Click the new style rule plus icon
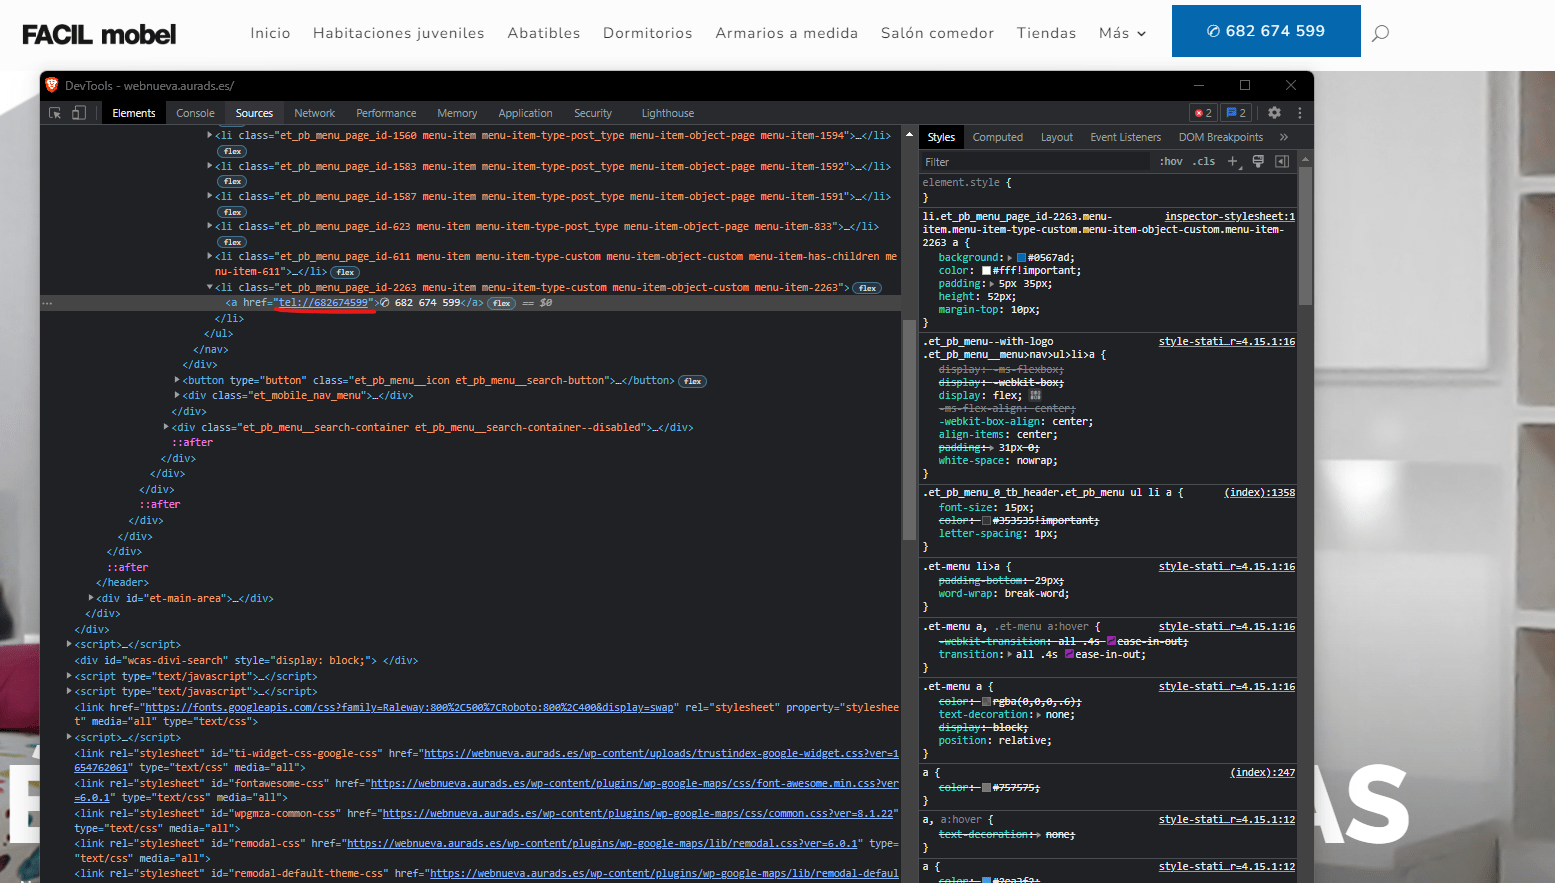Image resolution: width=1555 pixels, height=883 pixels. click(1233, 161)
